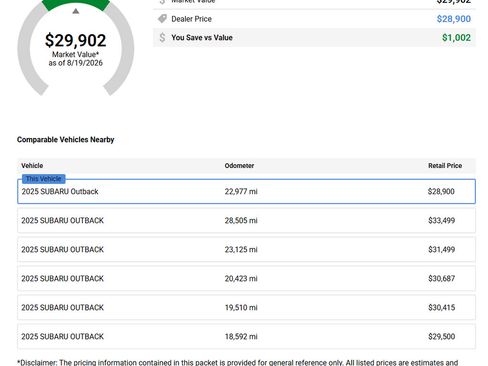Click the Odometer column header
Image resolution: width=488 pixels, height=366 pixels.
(239, 166)
